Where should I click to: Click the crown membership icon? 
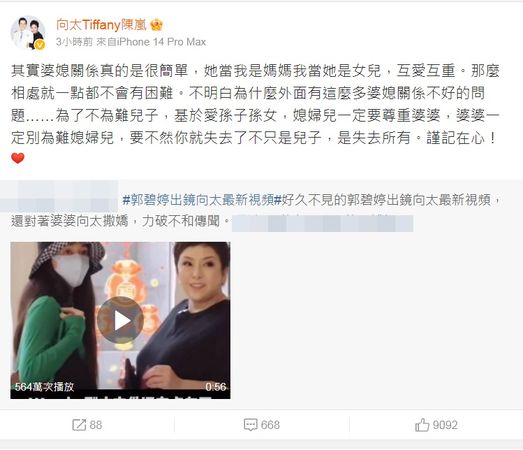156,25
